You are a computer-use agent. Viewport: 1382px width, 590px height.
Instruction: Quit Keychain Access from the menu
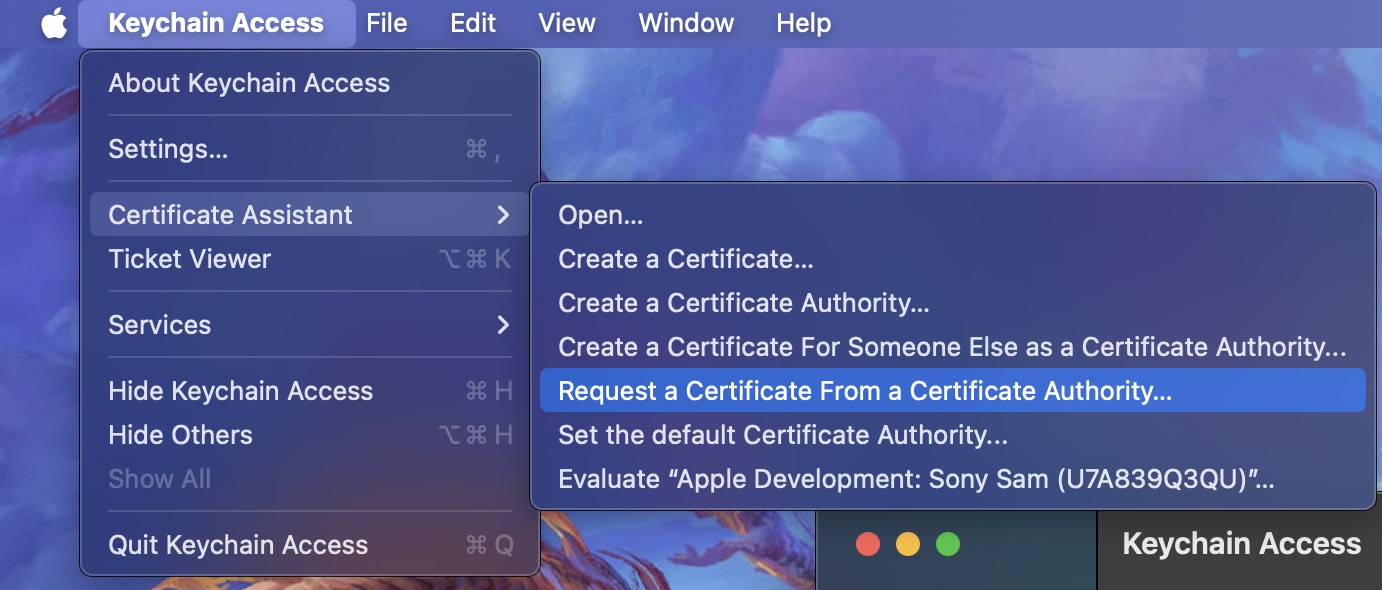(309, 545)
